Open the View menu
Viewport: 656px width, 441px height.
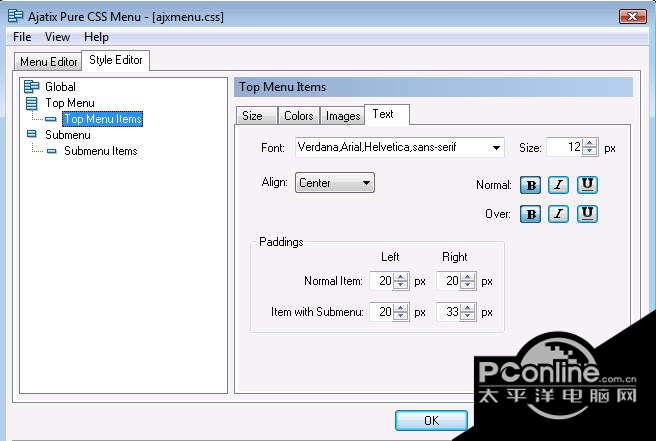(x=57, y=37)
